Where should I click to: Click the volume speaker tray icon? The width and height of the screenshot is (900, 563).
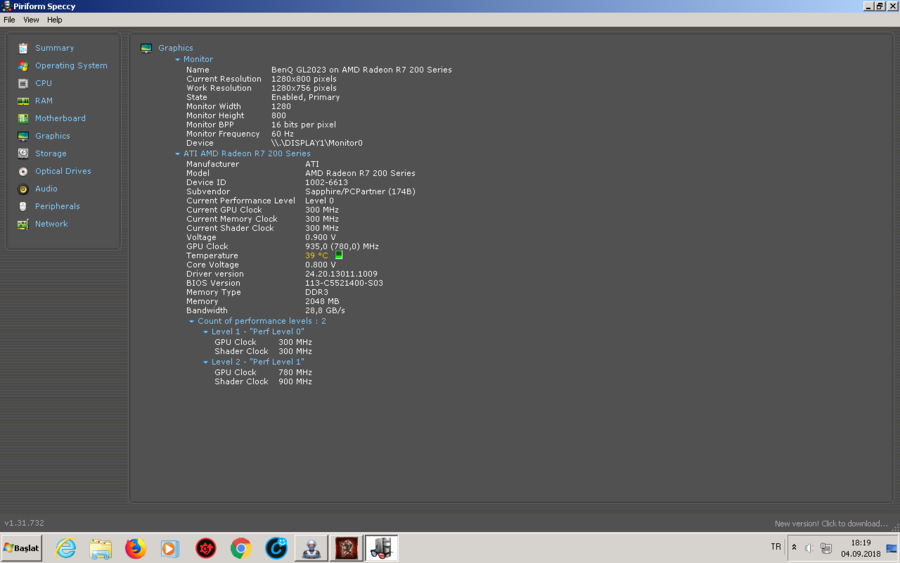click(x=809, y=548)
